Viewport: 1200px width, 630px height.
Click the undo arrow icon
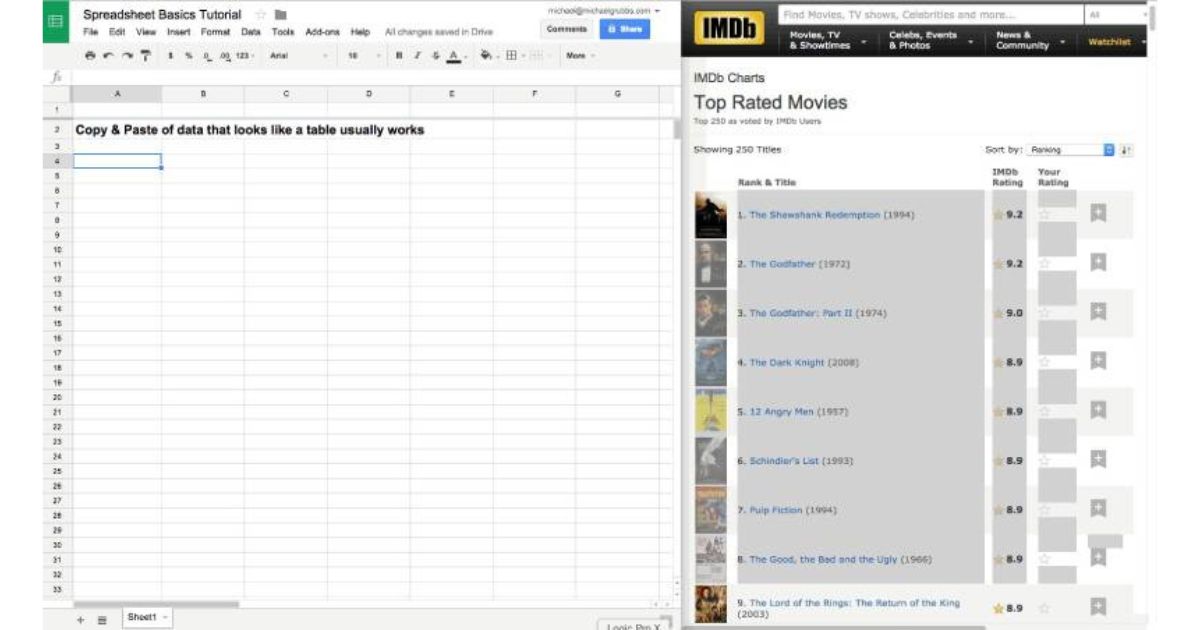(x=108, y=56)
